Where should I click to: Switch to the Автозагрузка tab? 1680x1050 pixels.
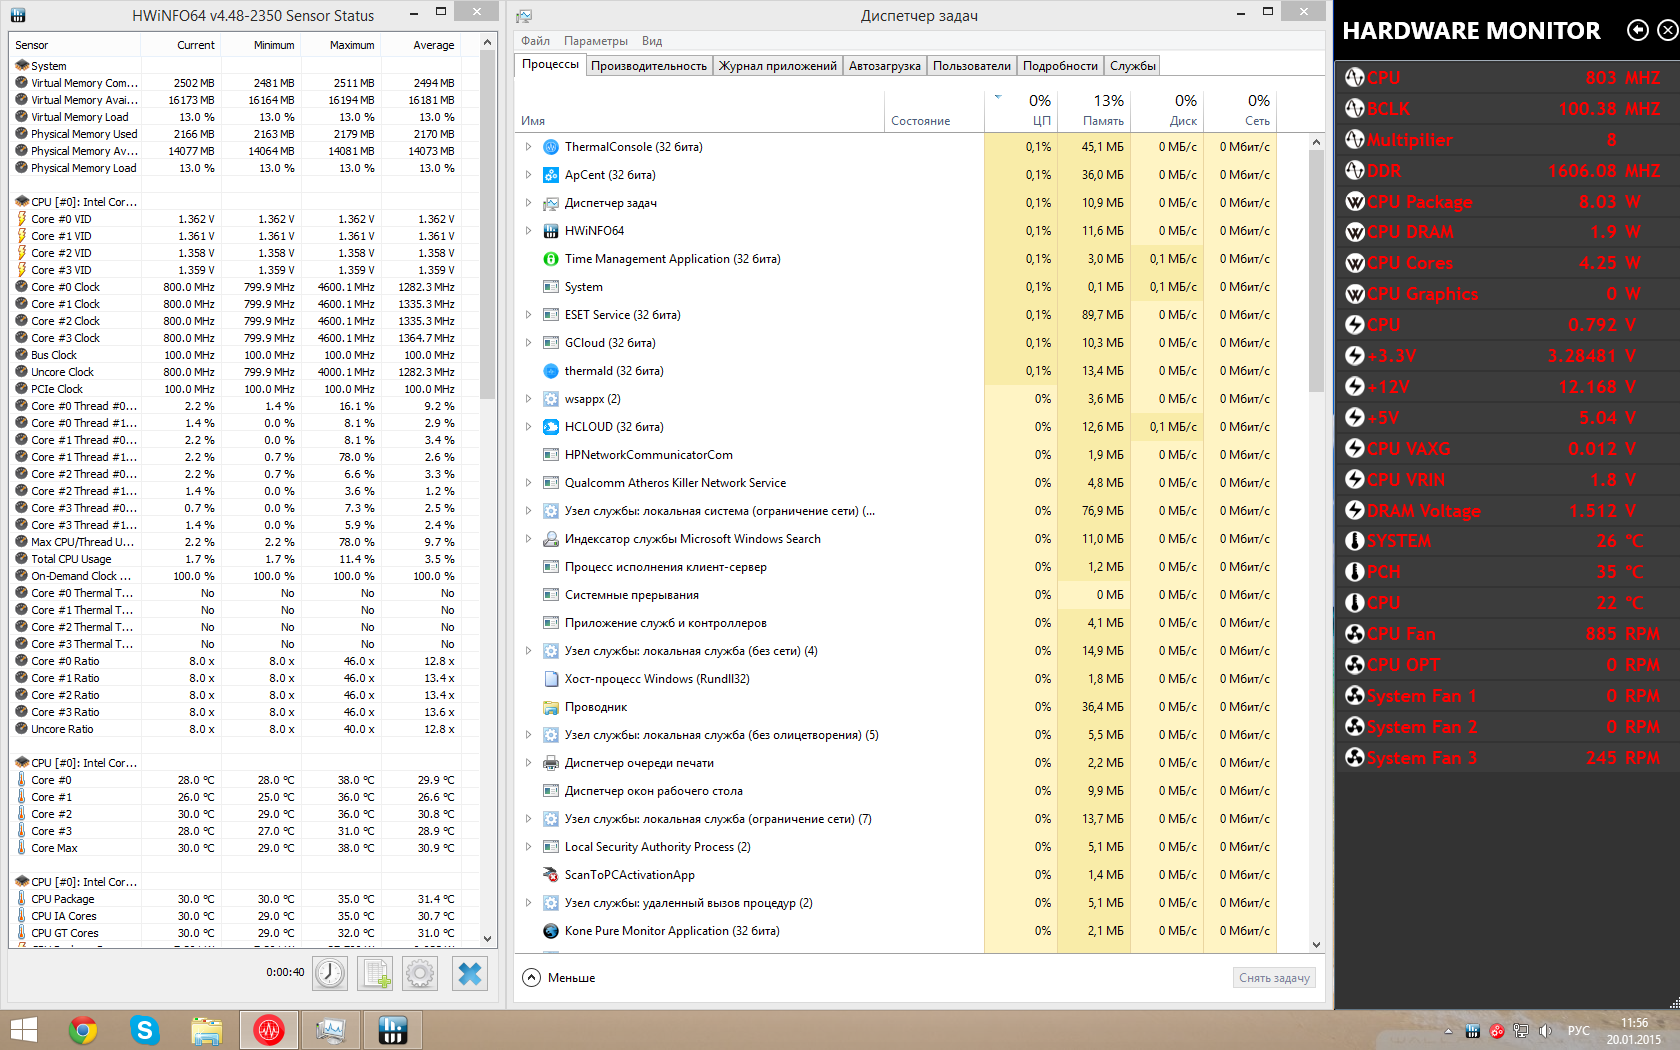point(885,66)
